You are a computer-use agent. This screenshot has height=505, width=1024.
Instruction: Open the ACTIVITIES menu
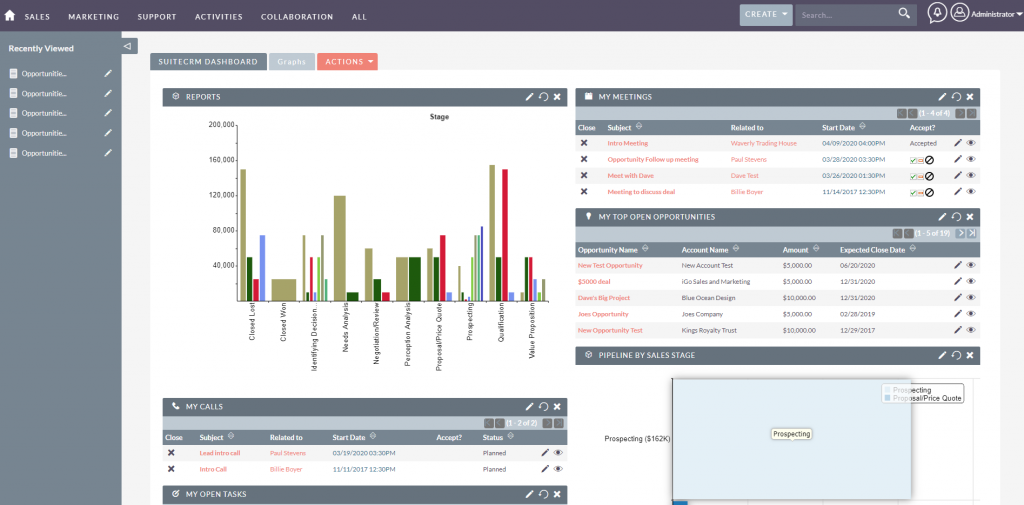219,16
